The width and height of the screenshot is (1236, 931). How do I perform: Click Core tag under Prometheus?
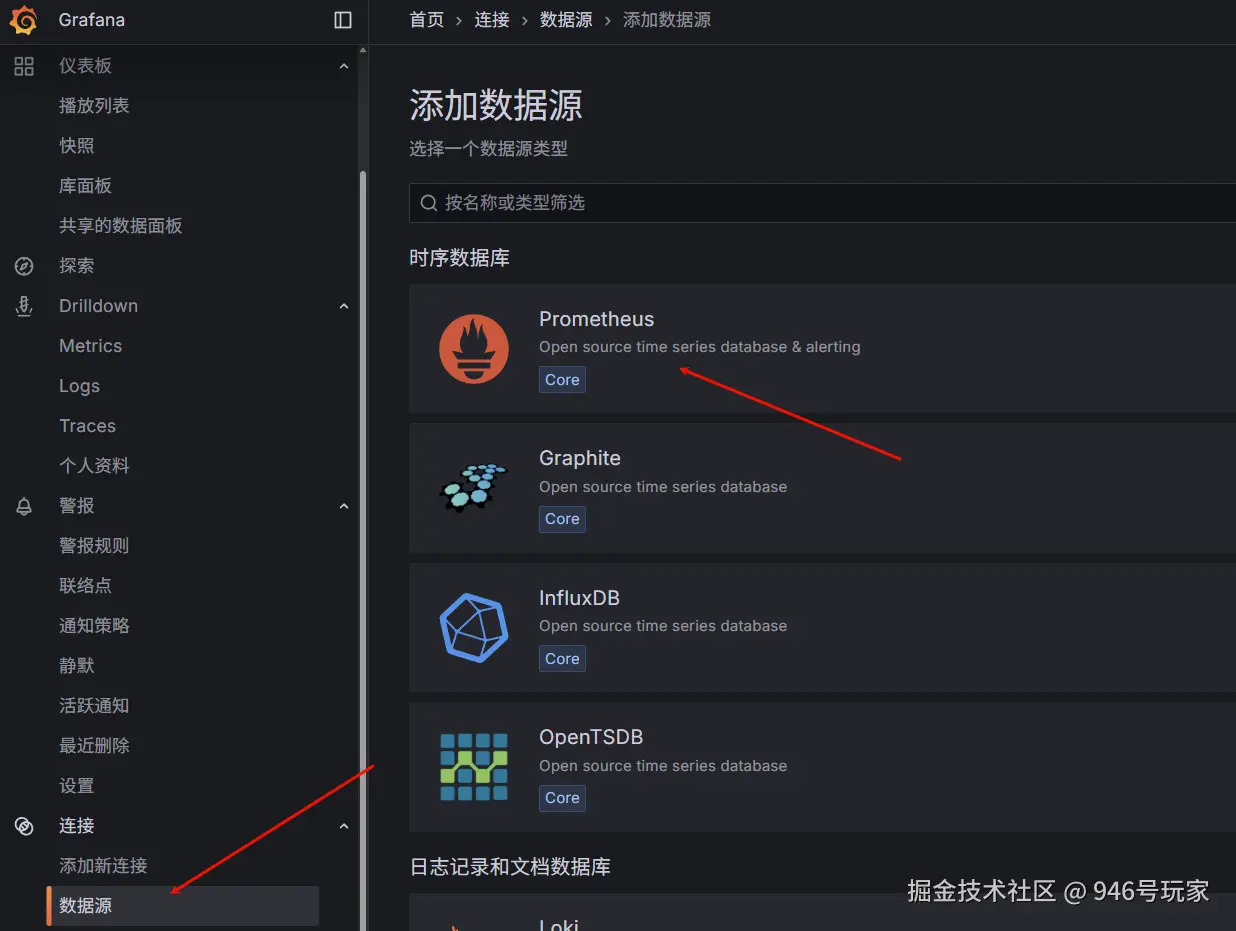[x=562, y=380]
